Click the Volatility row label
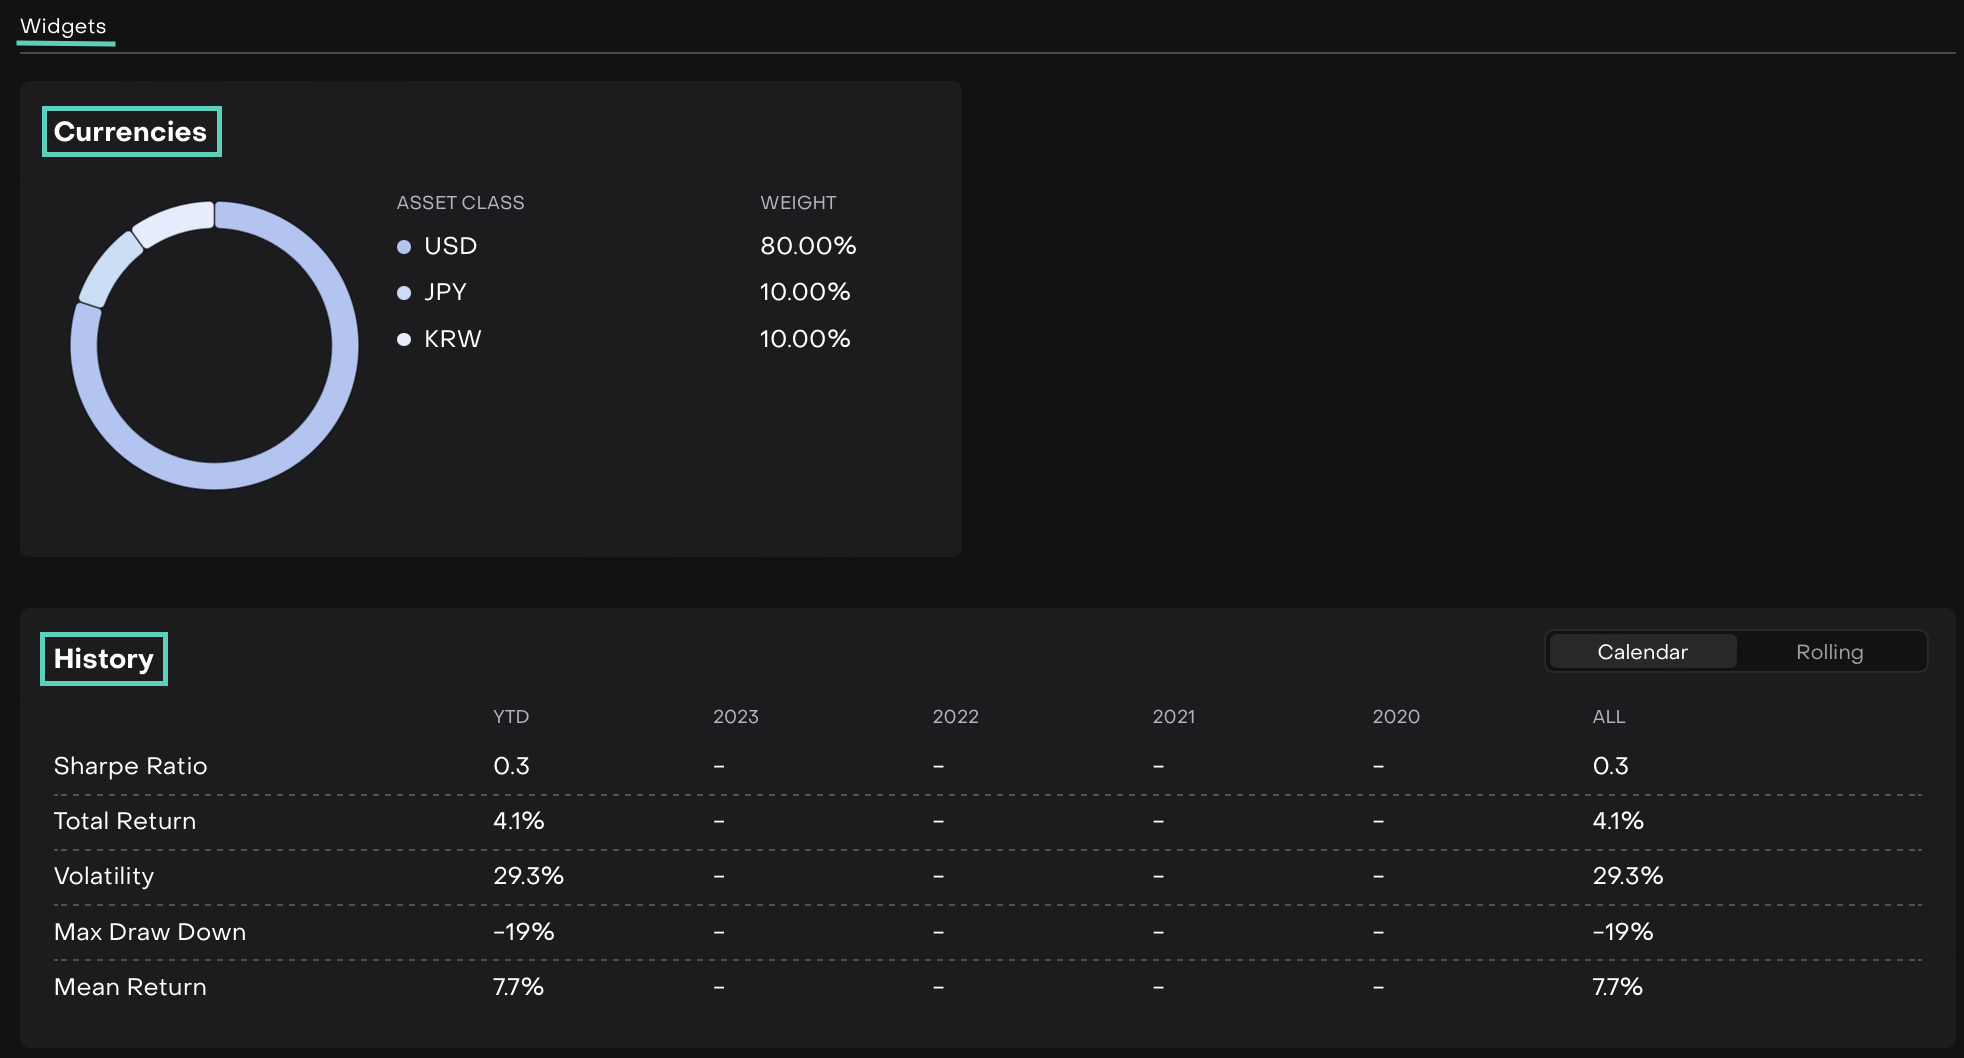Screen dimensions: 1964x1058 click(104, 876)
